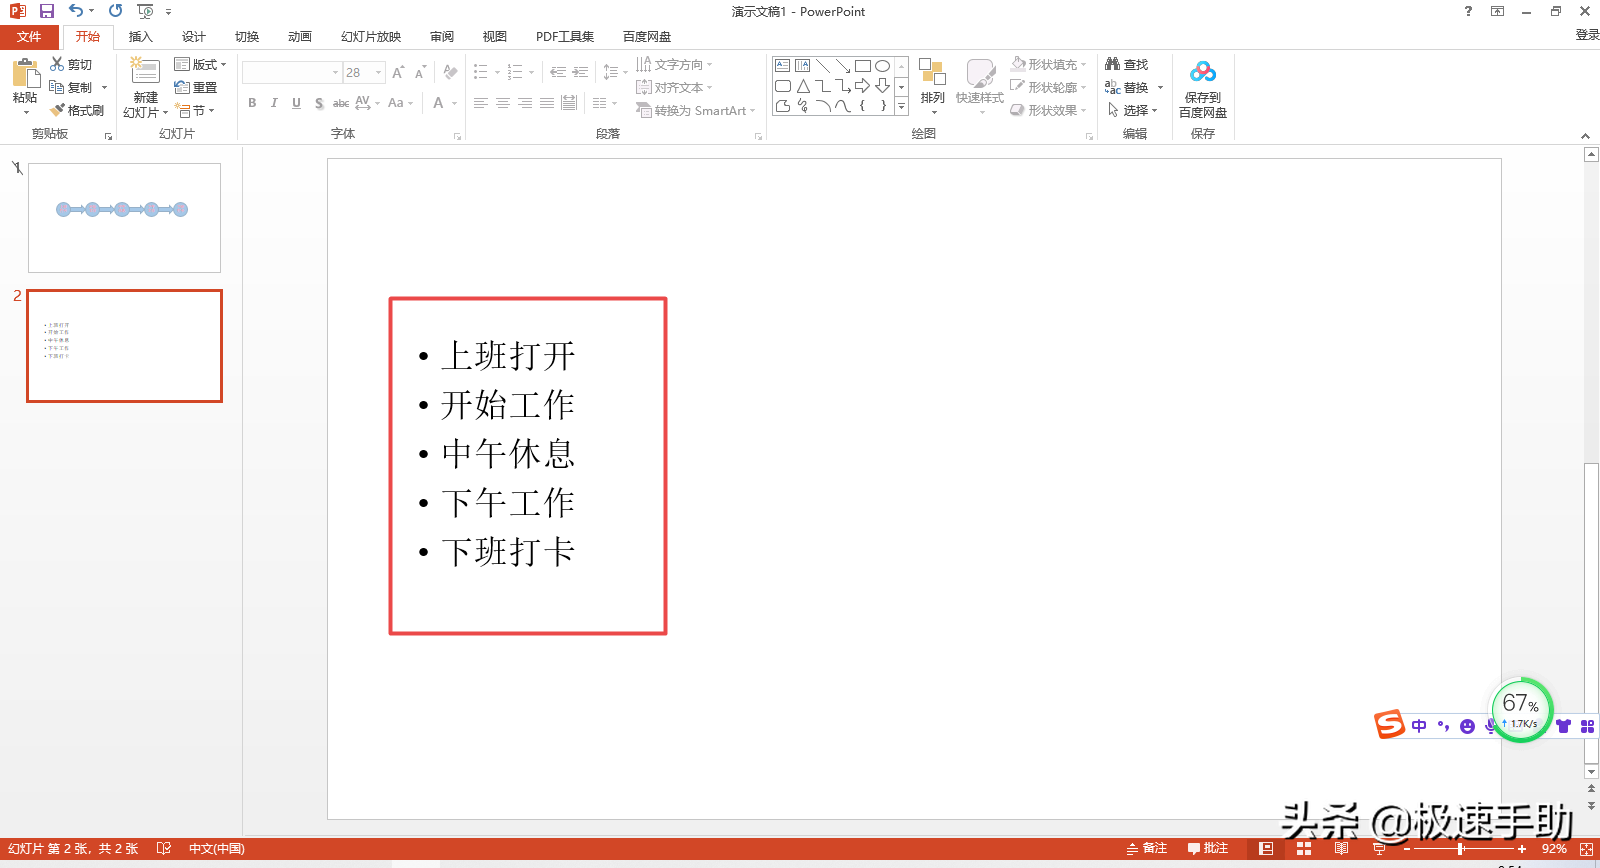Click Save to Baidu Netdisk icon
Image resolution: width=1600 pixels, height=868 pixels.
[x=1203, y=72]
